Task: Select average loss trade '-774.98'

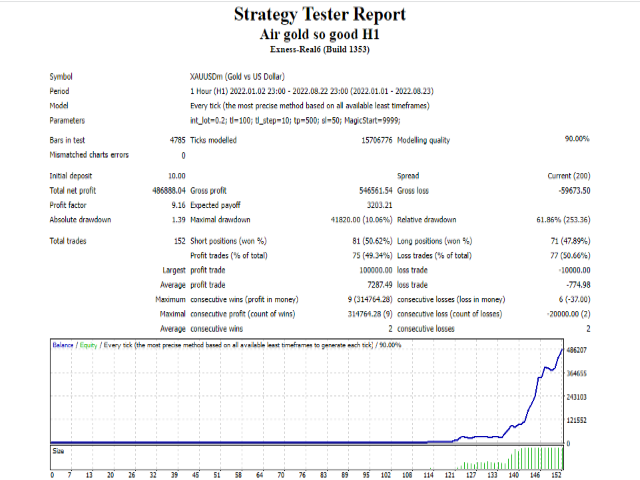Action: click(578, 285)
